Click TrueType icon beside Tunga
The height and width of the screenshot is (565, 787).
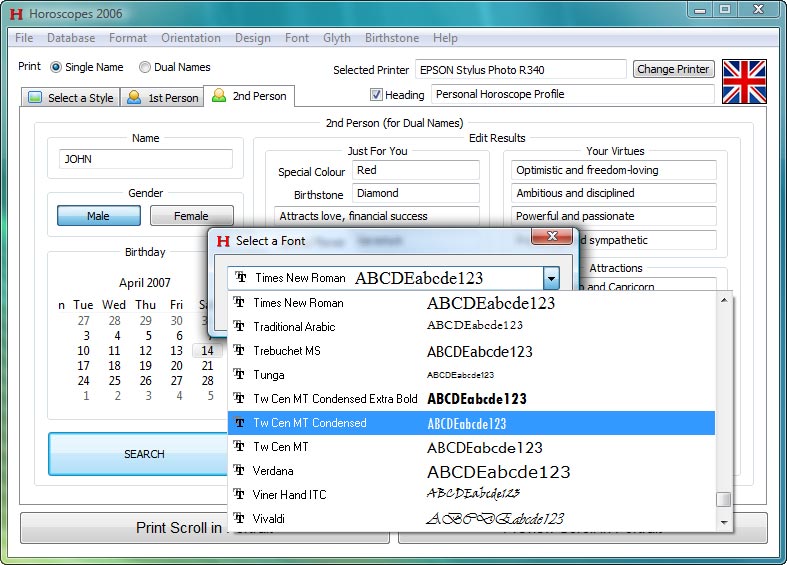pyautogui.click(x=239, y=374)
